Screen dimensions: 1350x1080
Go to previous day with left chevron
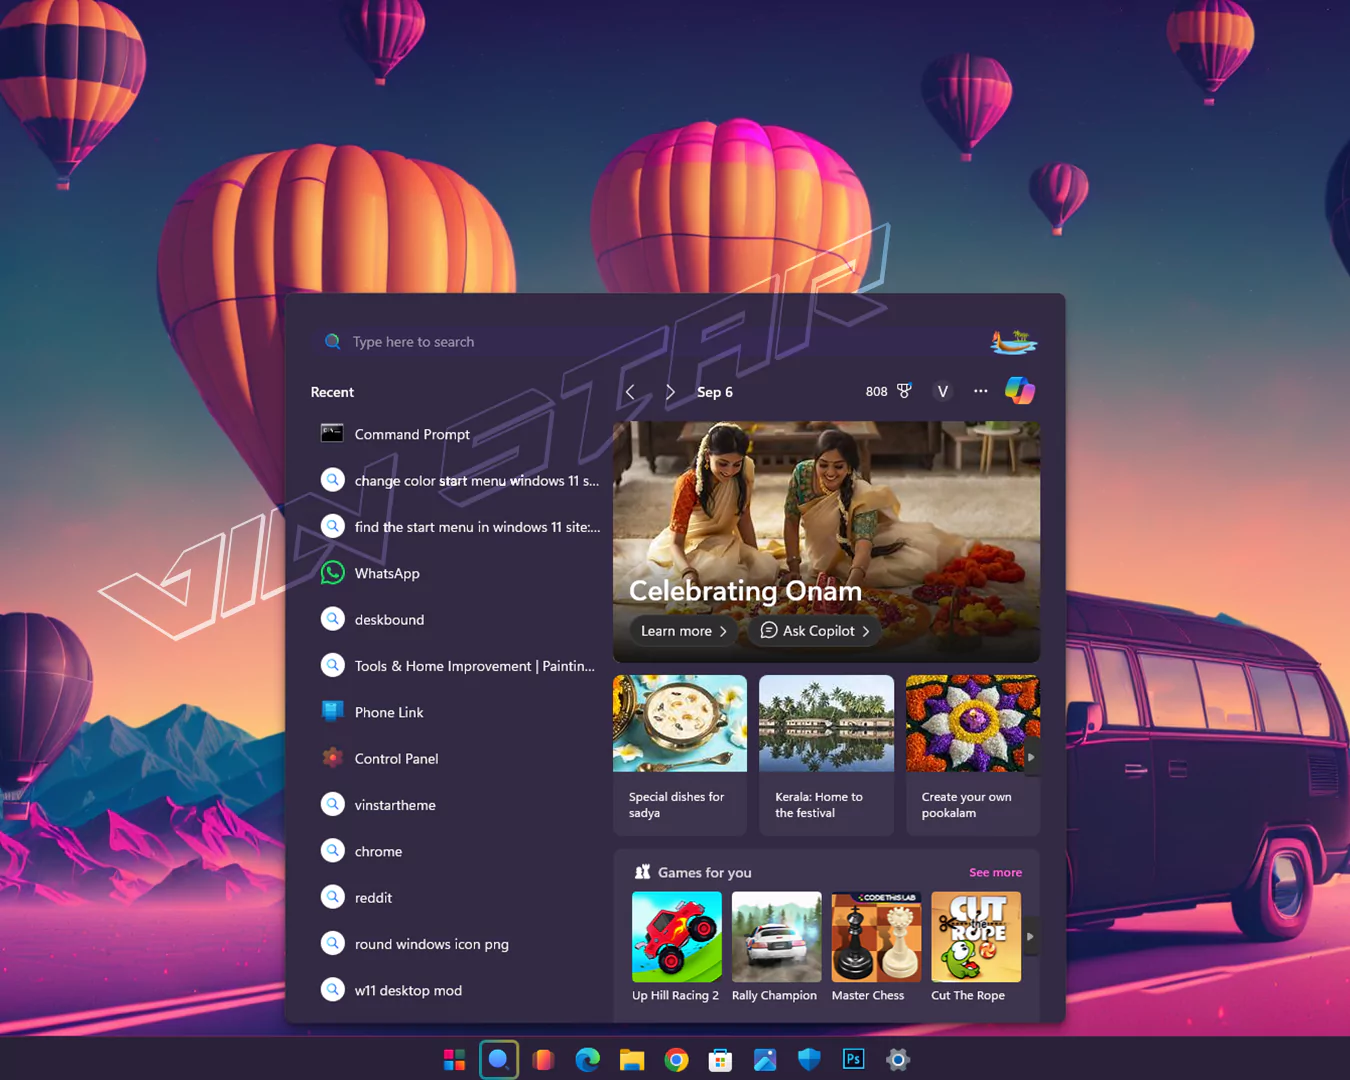[630, 392]
